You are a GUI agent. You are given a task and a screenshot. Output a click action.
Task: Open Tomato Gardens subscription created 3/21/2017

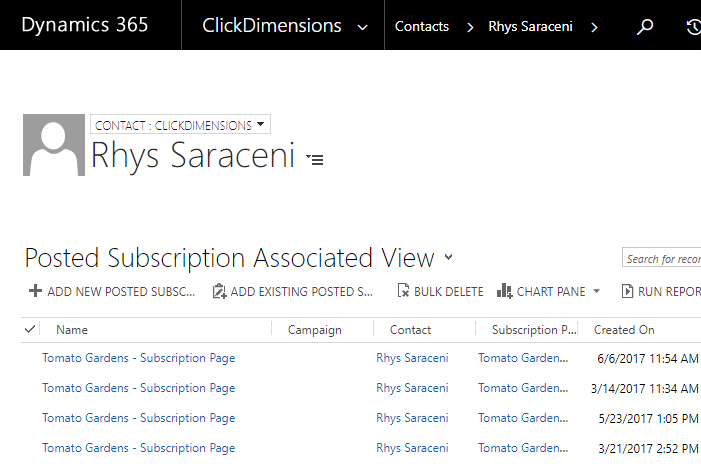click(x=139, y=448)
